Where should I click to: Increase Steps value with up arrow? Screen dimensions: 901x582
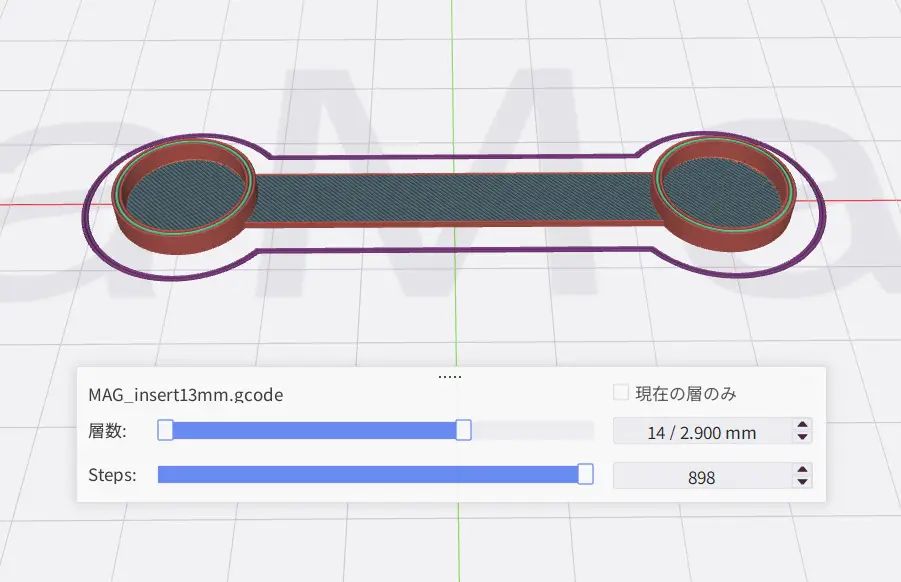point(801,470)
